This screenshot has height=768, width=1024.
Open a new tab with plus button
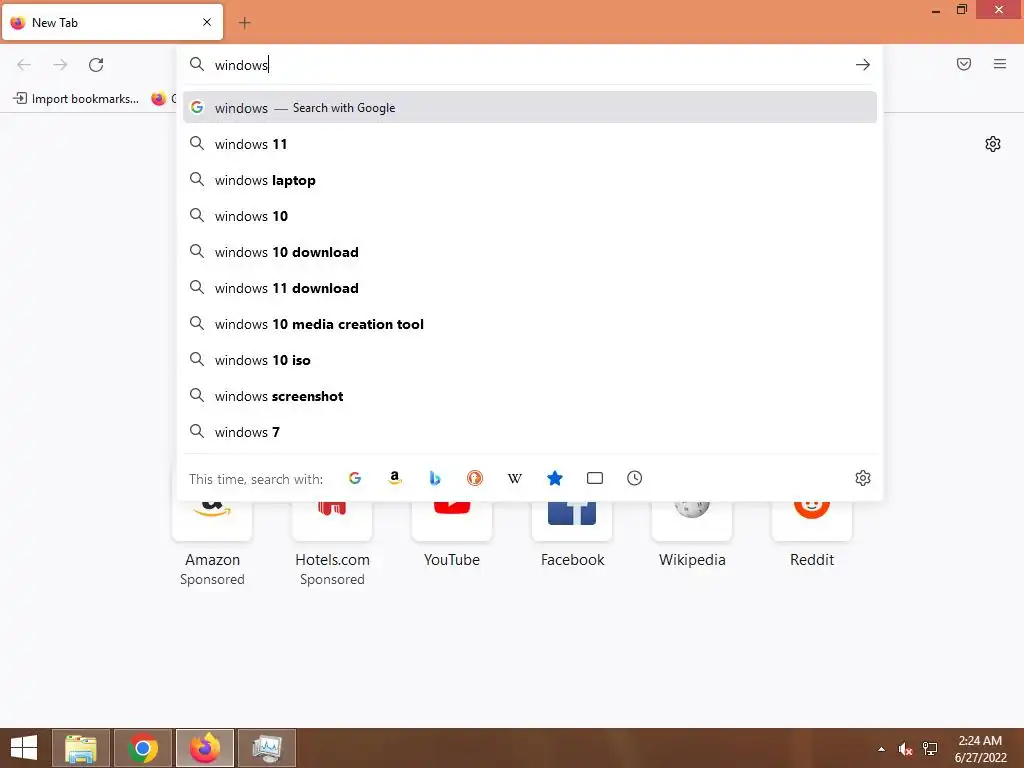click(244, 23)
